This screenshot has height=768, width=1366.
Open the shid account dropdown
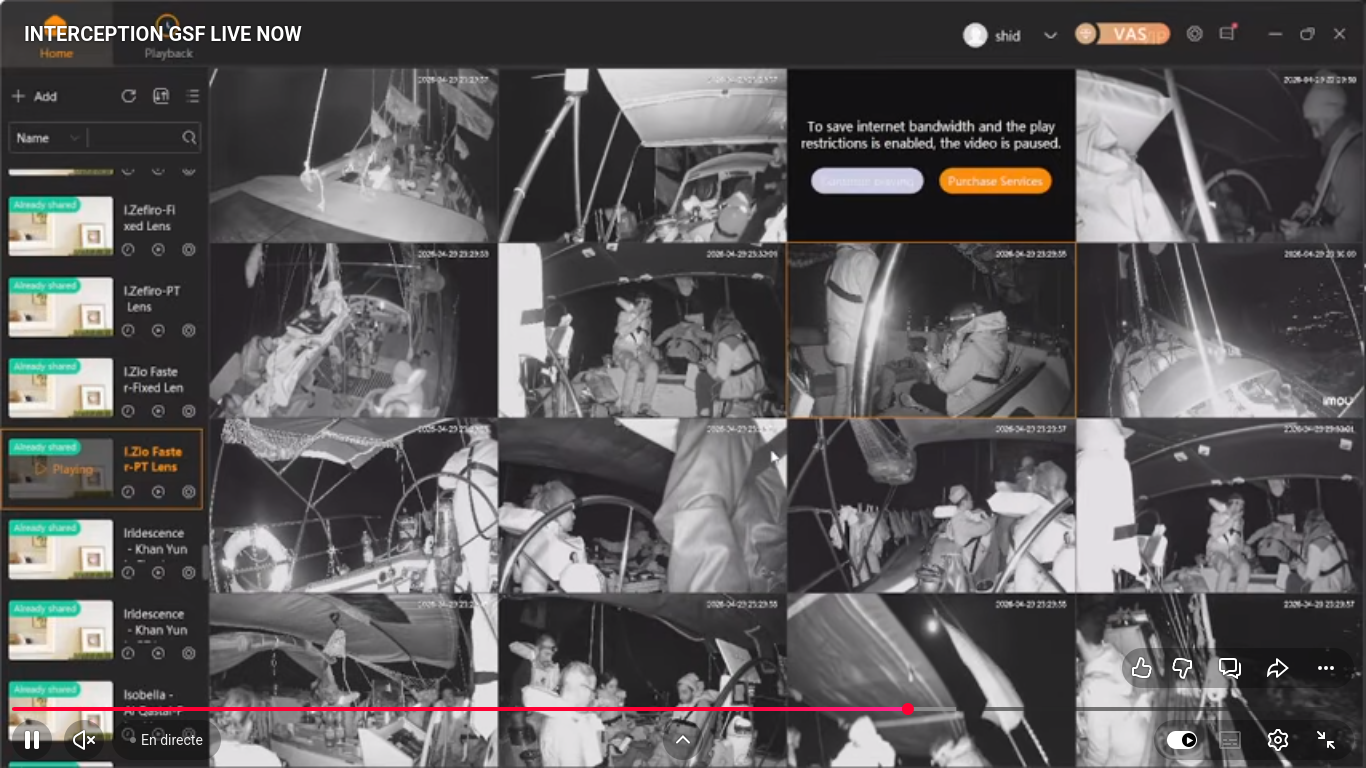pyautogui.click(x=1050, y=35)
